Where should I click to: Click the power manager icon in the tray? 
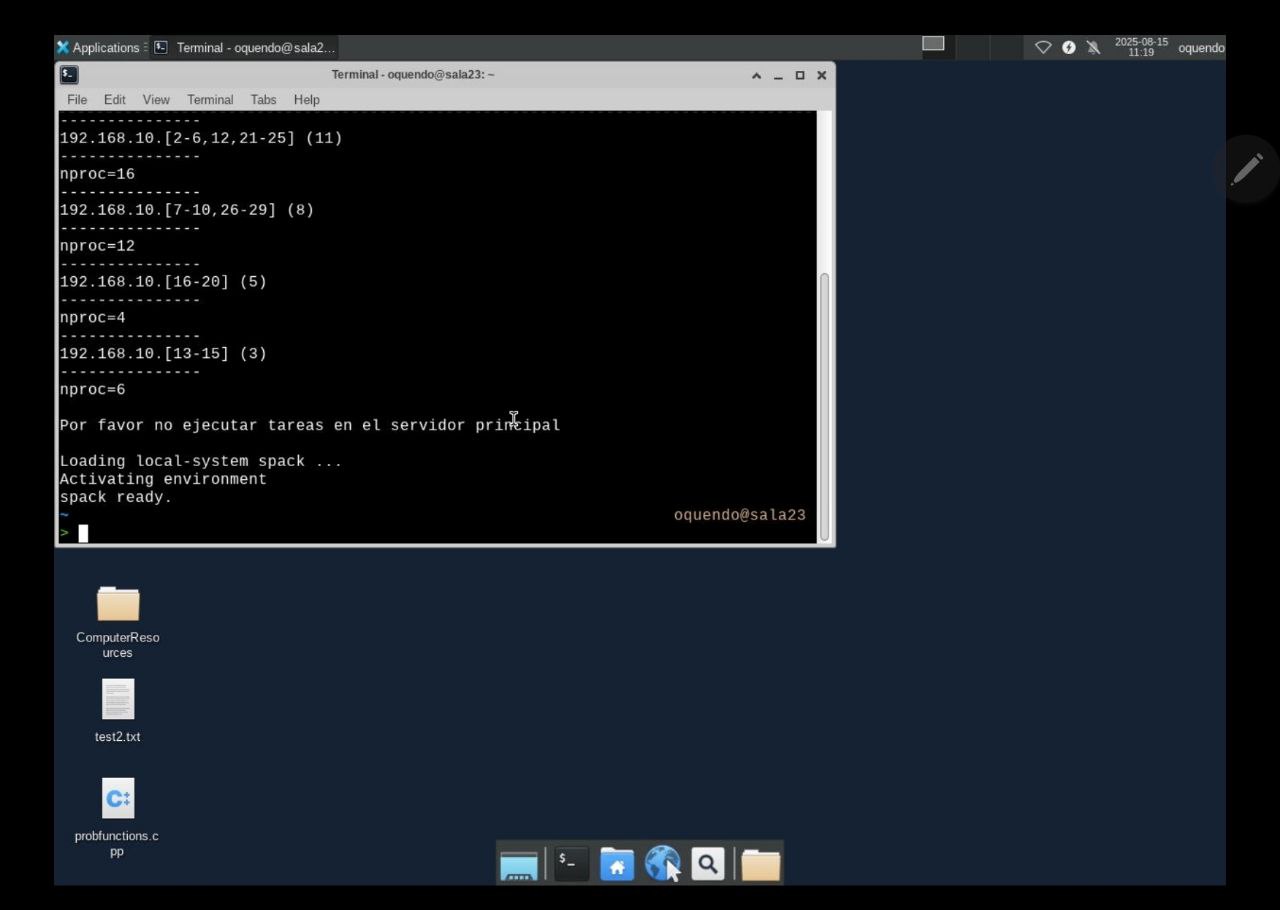pos(1067,46)
